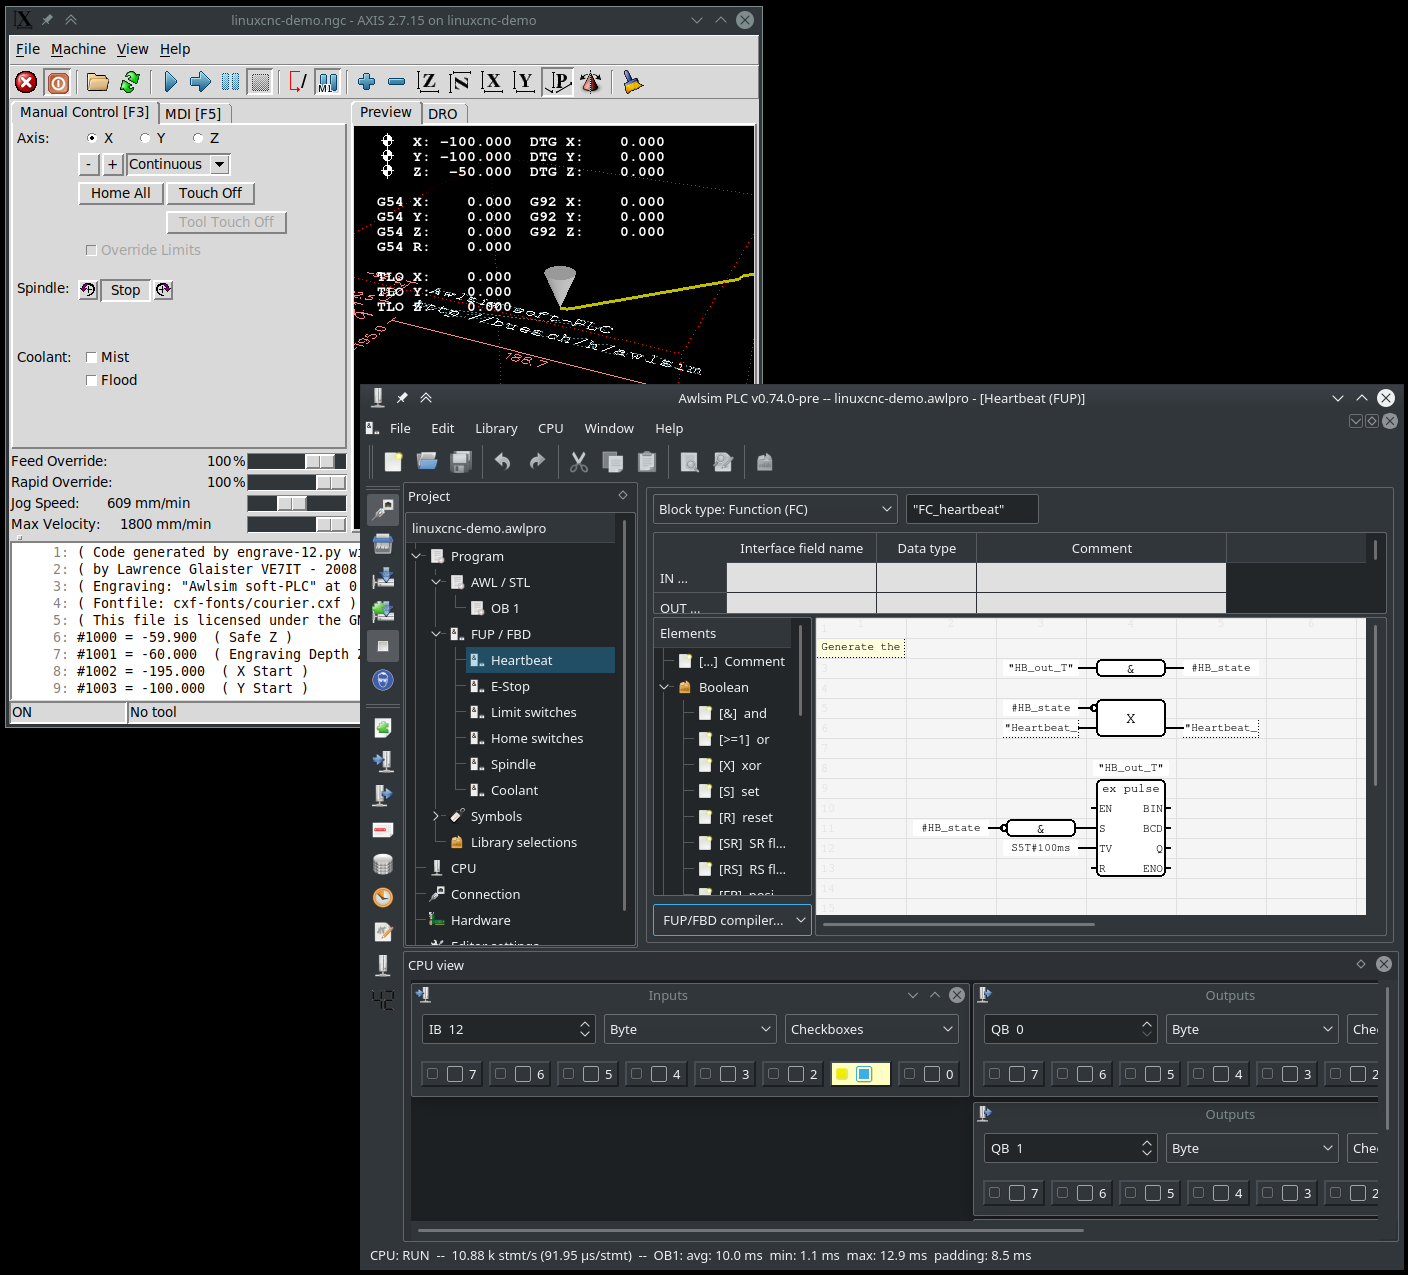Screen dimensions: 1408x1275
Task: Select Y axis radio button
Action: click(145, 138)
